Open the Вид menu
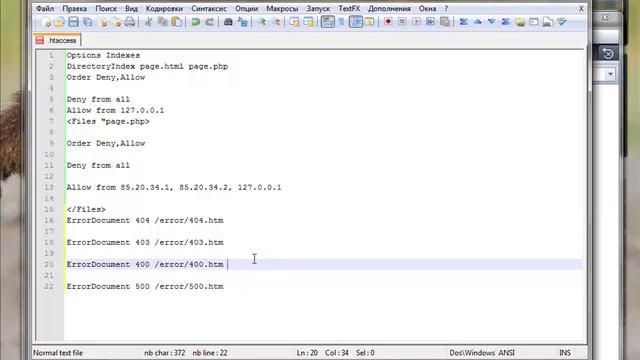Screen dimensions: 640x360 point(131,8)
